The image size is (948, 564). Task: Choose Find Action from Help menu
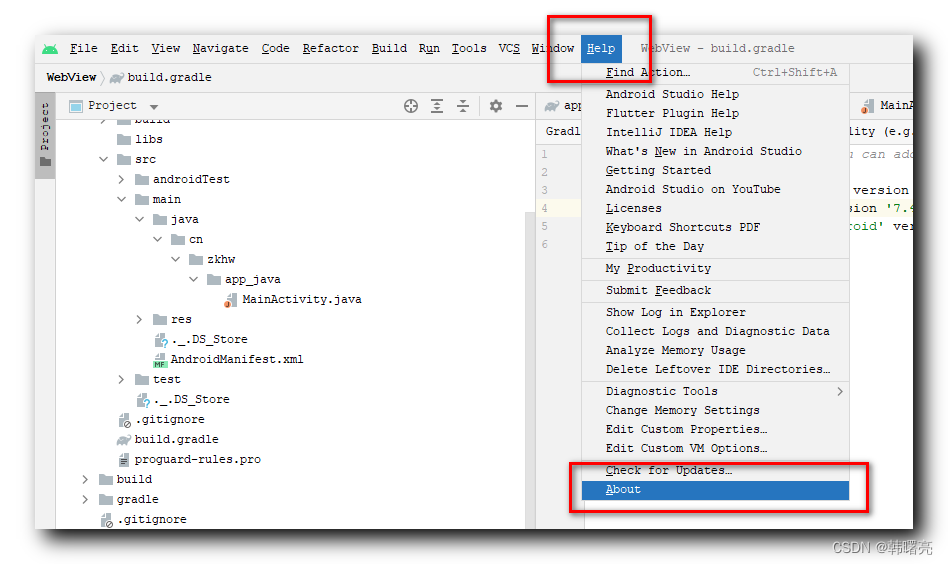click(715, 73)
